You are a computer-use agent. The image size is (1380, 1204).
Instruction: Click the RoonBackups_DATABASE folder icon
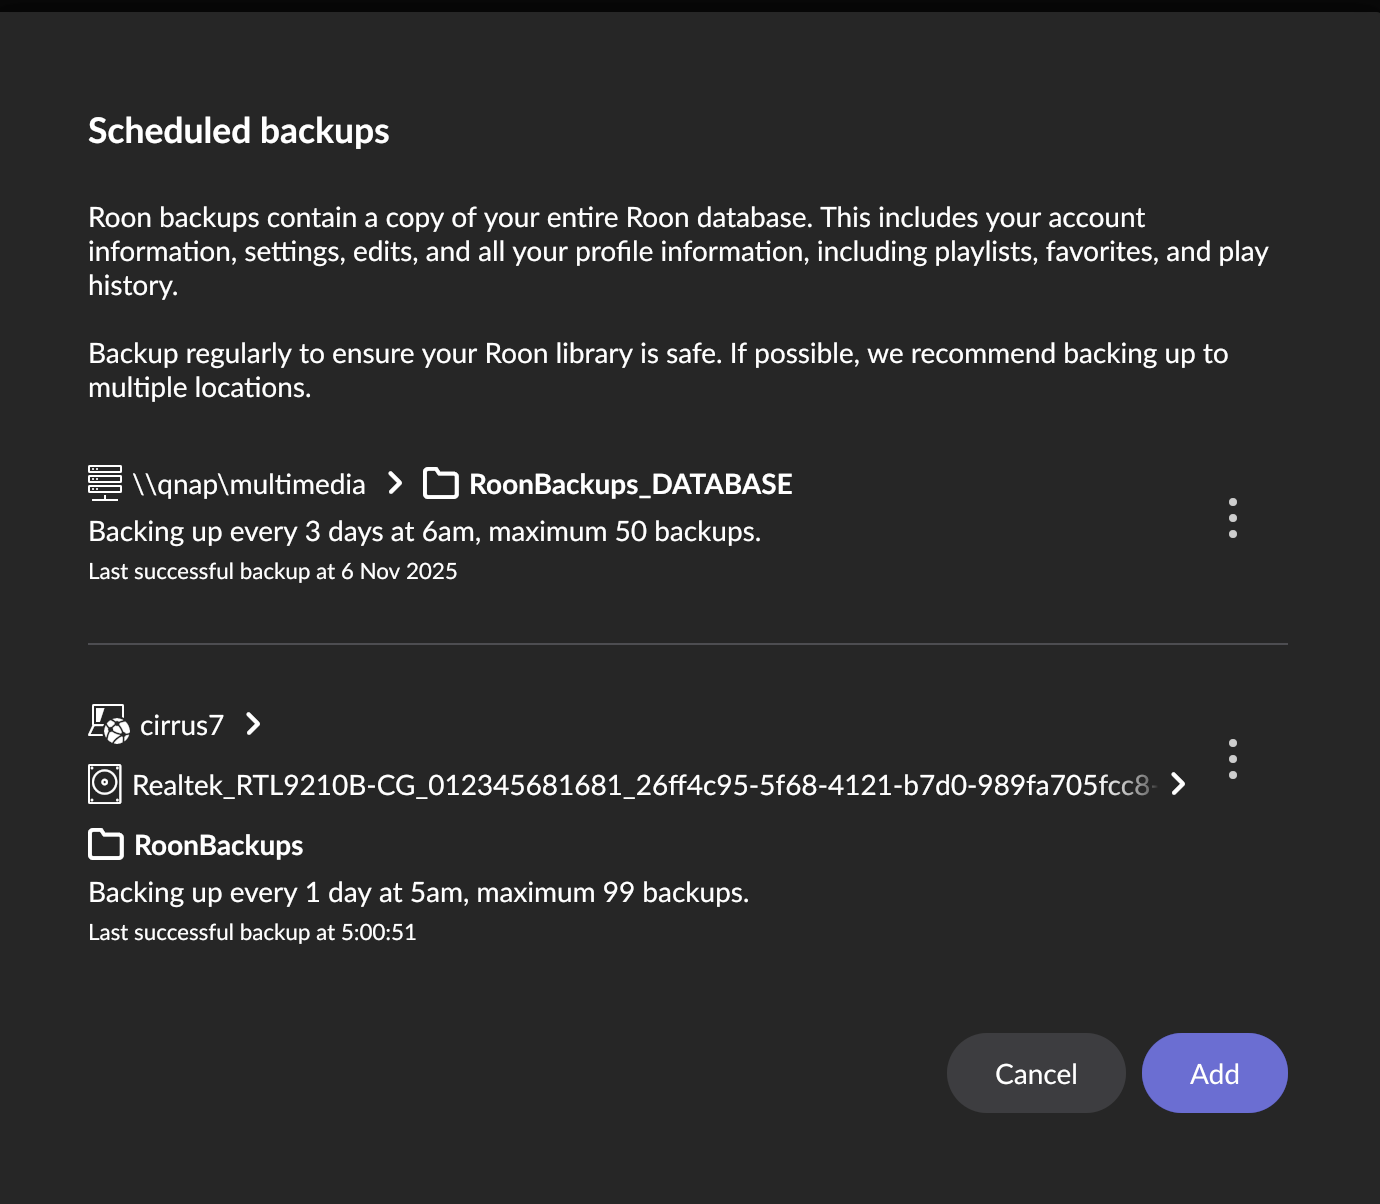tap(441, 484)
